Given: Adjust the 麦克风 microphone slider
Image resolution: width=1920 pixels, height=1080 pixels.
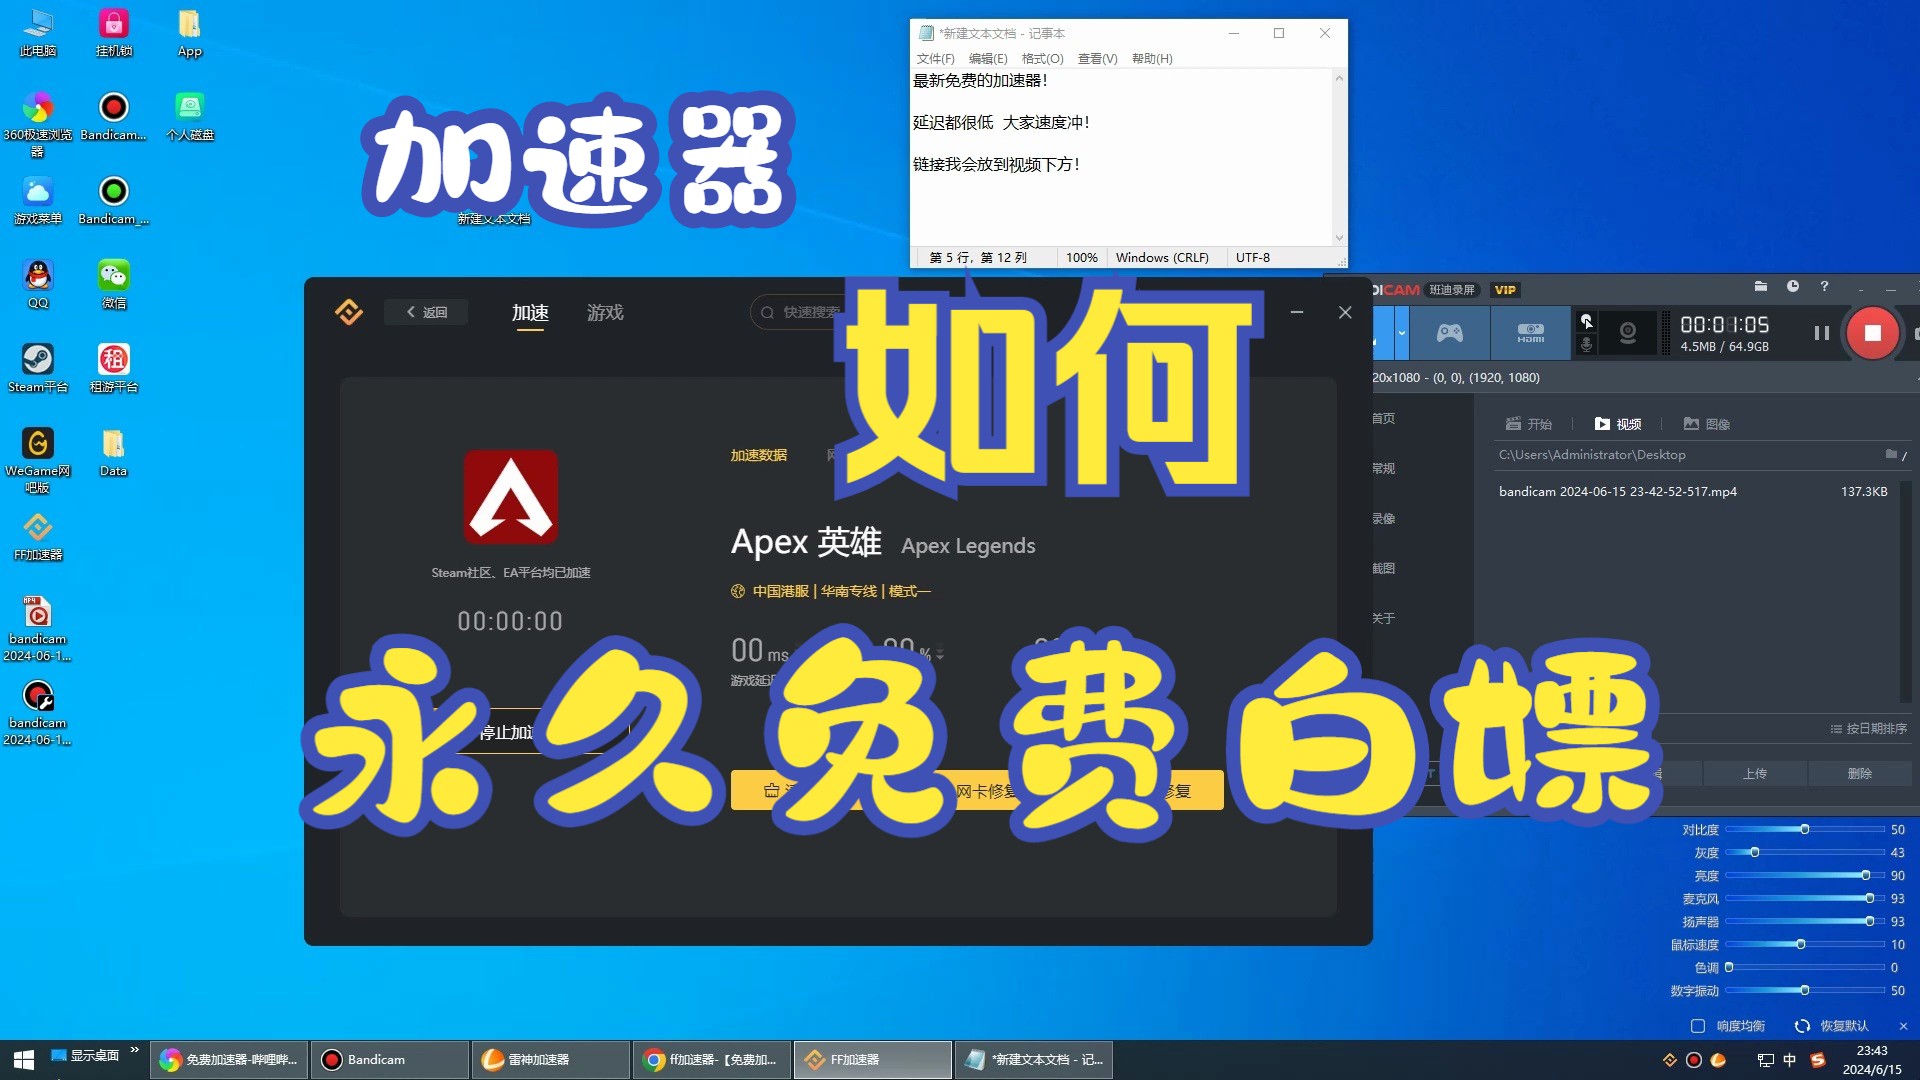Looking at the screenshot, I should (1805, 898).
